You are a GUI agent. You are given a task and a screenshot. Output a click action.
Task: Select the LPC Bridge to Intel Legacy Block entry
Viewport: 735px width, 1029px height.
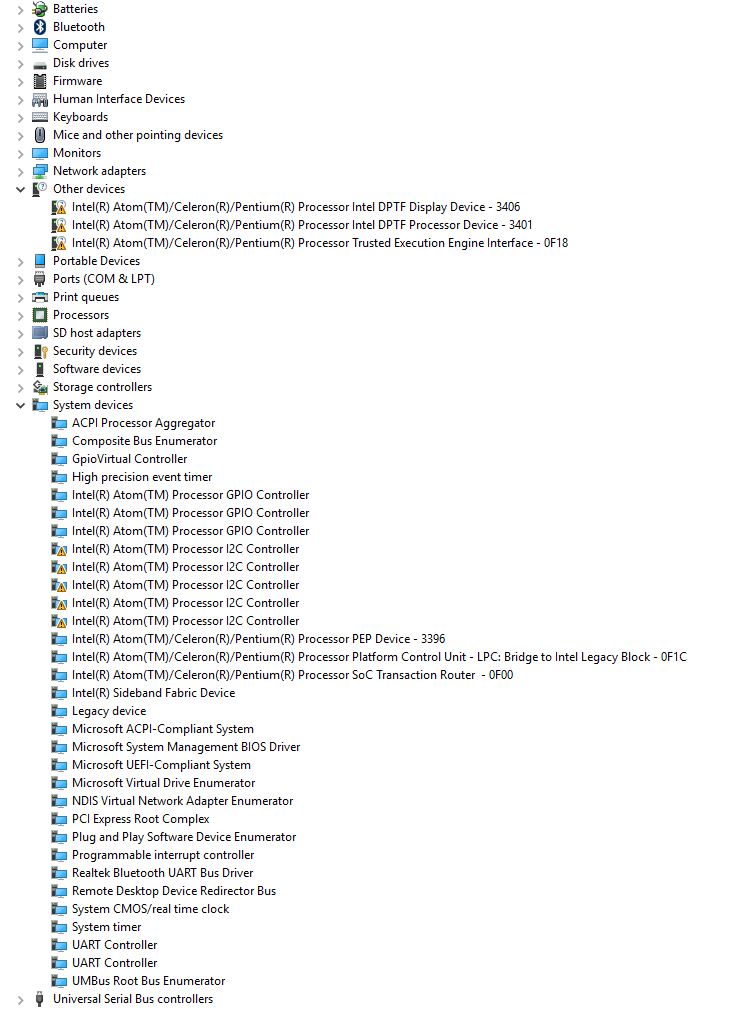pos(379,657)
